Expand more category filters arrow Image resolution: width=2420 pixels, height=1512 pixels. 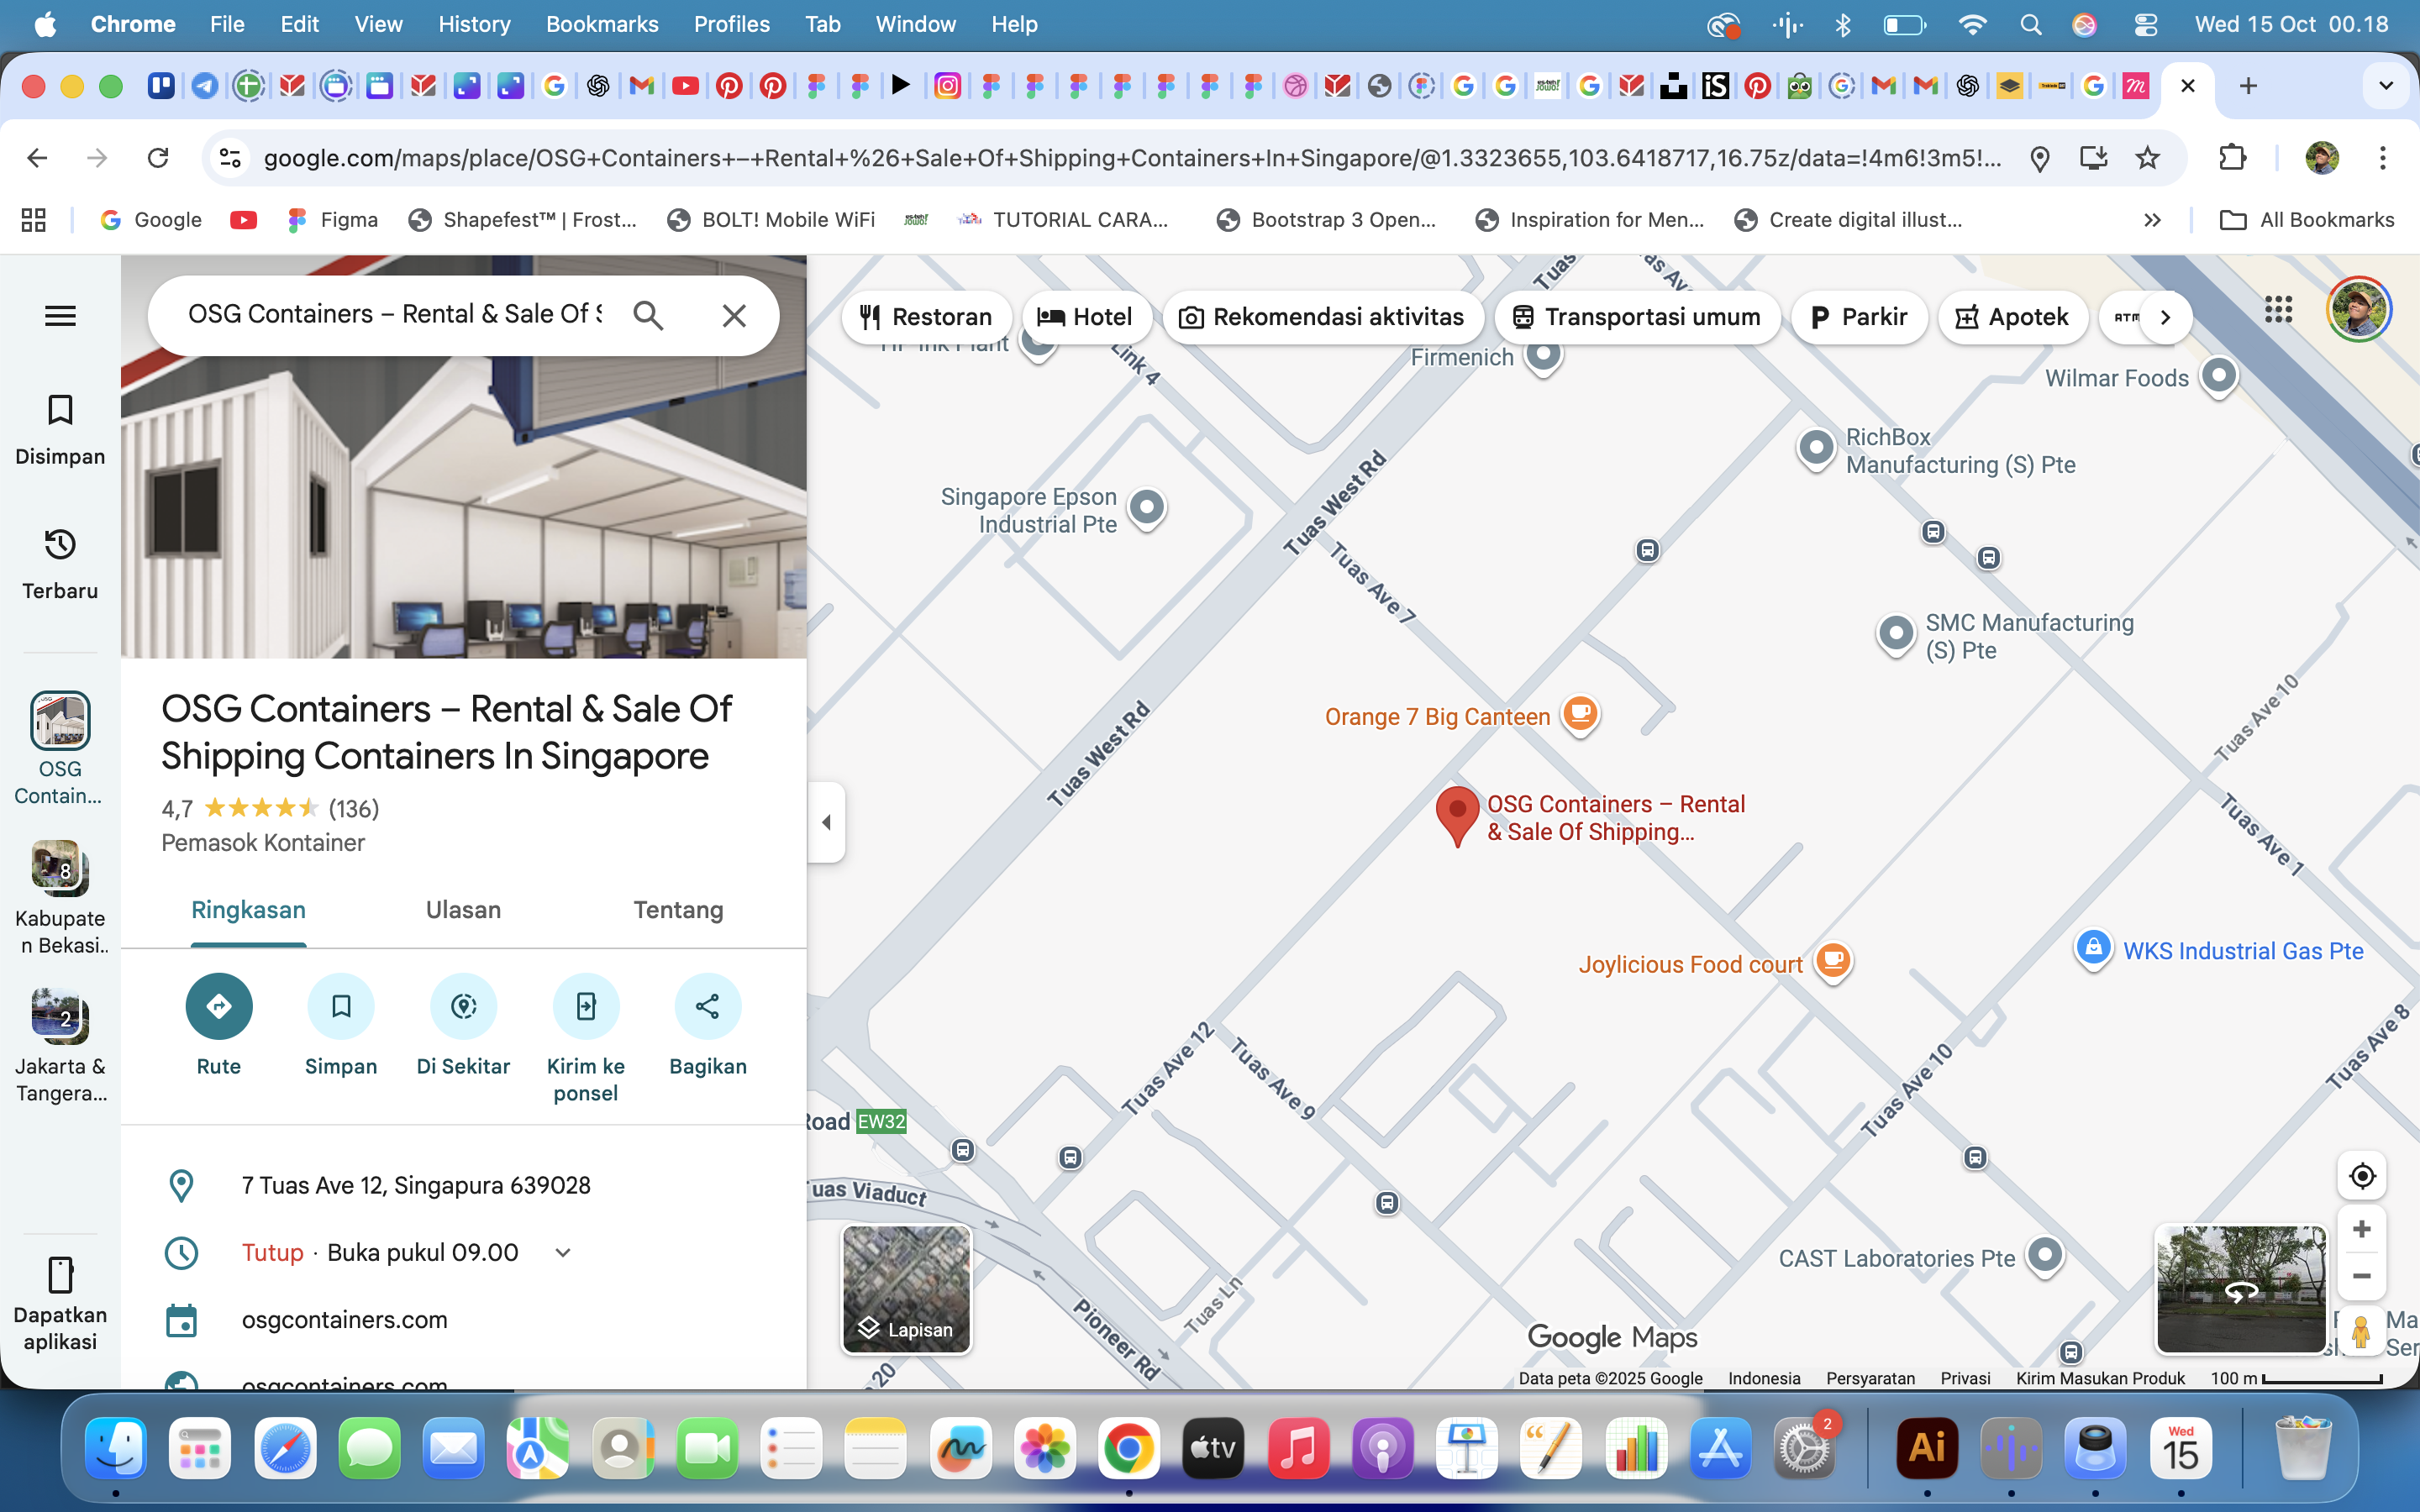[x=2165, y=317]
